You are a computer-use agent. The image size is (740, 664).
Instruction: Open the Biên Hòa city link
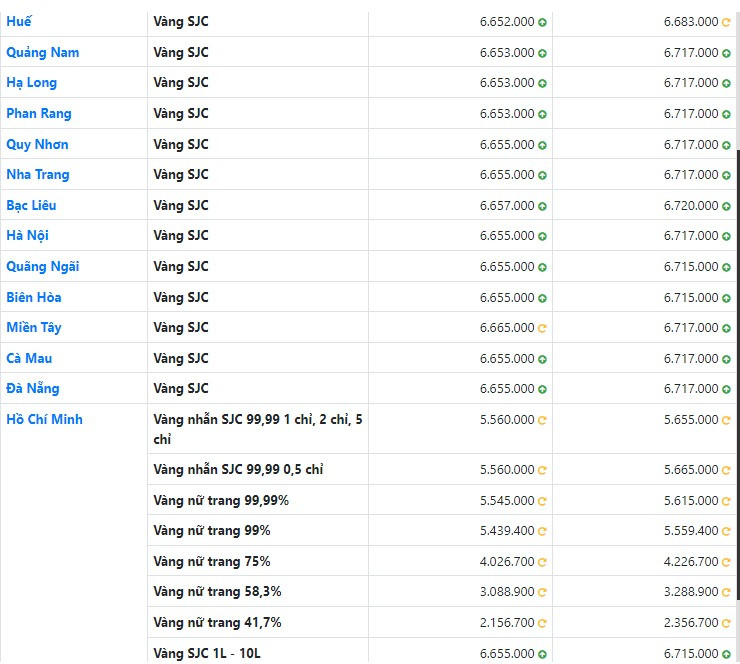[x=34, y=297]
